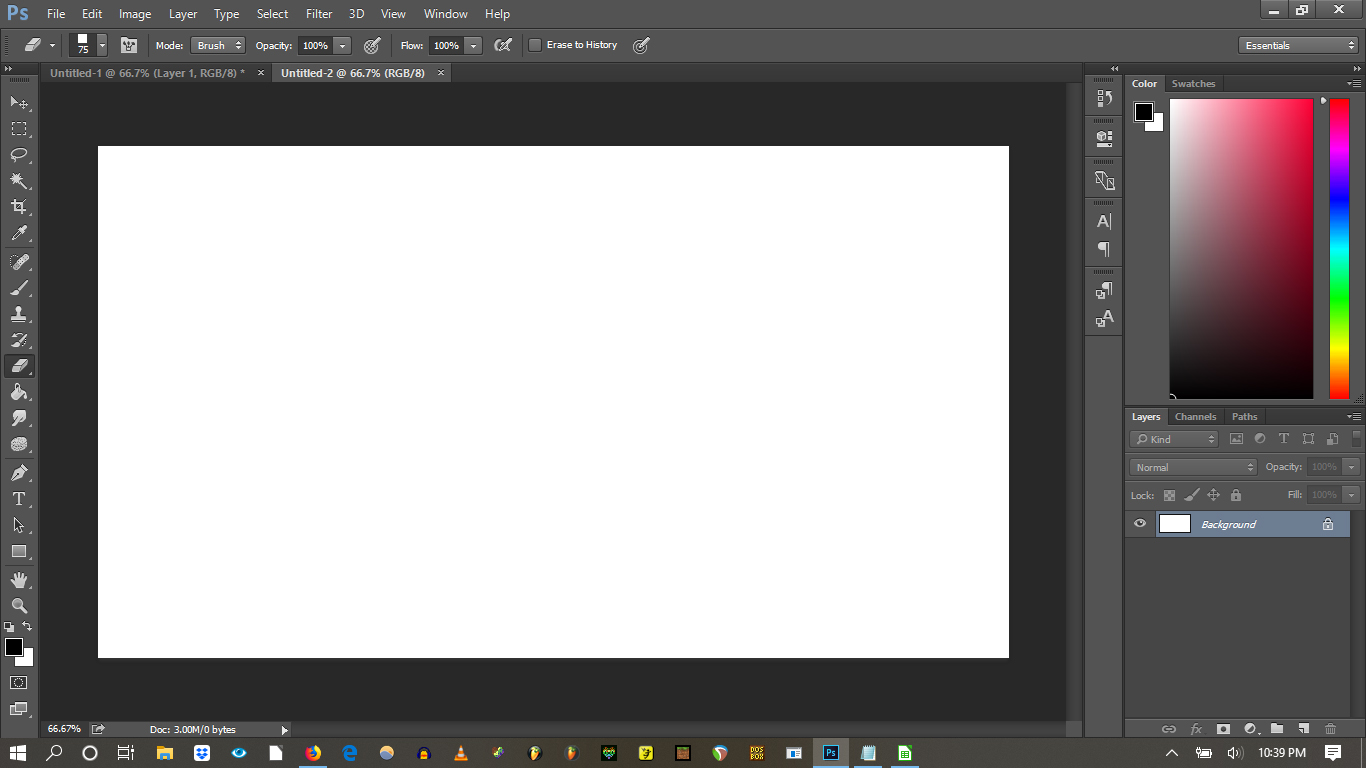Toggle layer filtering on or off
The width and height of the screenshot is (1366, 768).
pos(1357,438)
